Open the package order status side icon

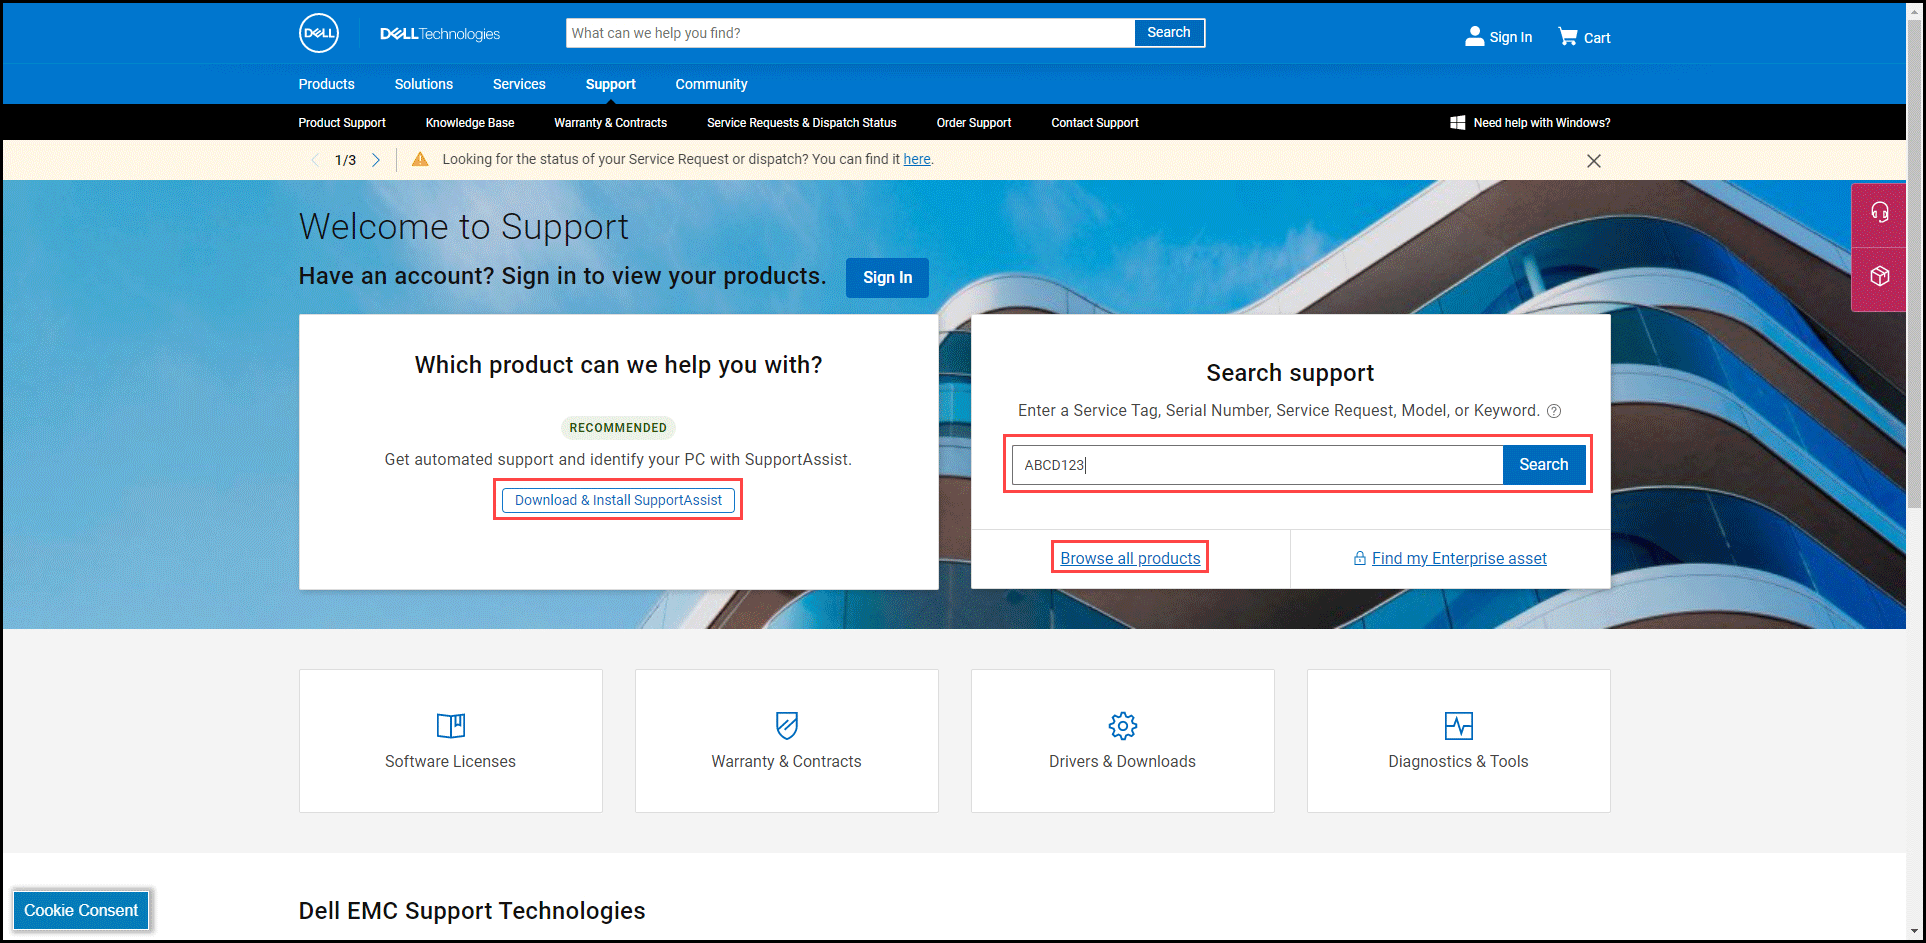click(1880, 276)
